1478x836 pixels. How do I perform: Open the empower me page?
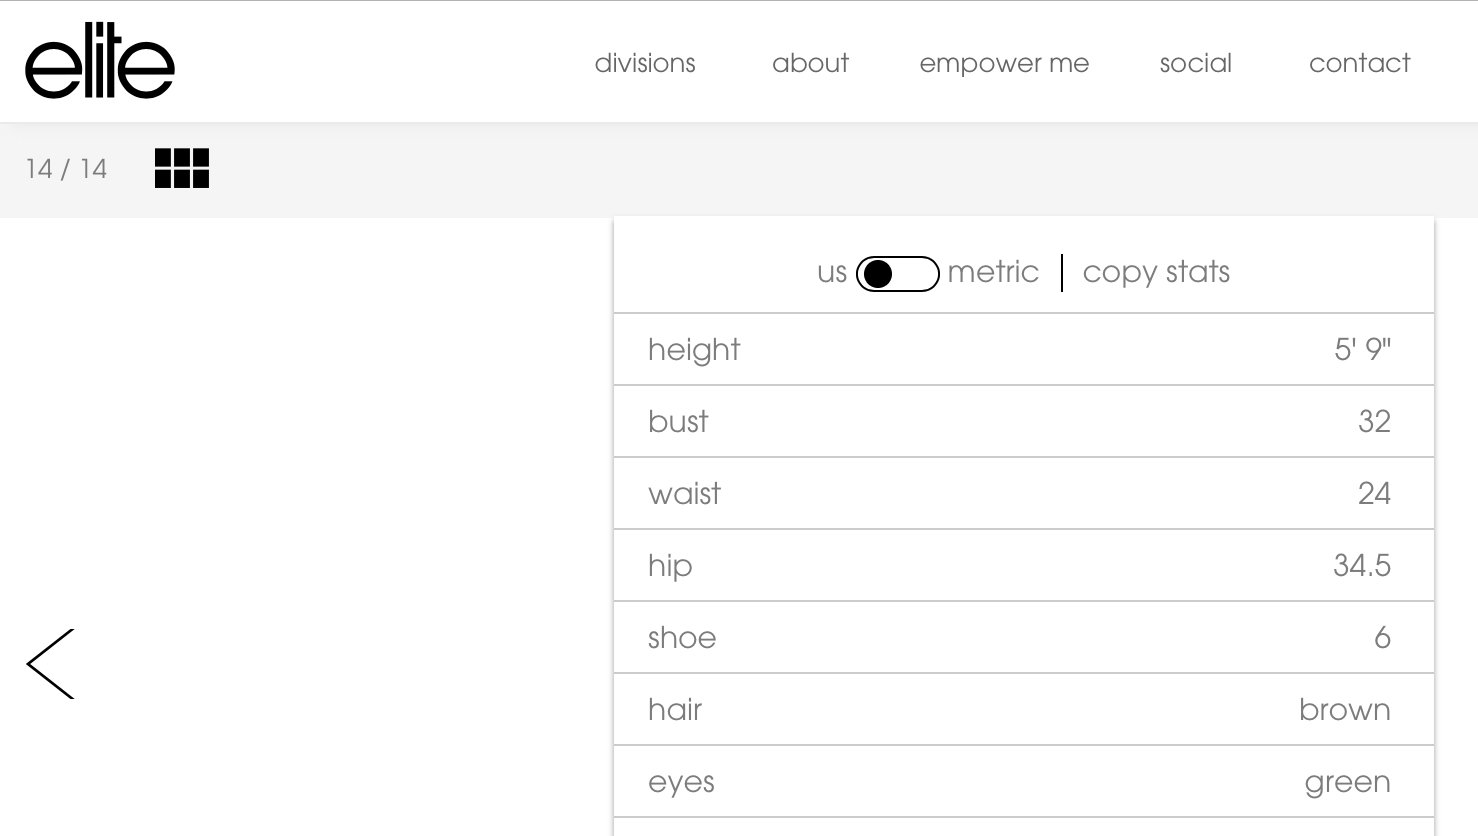1004,64
